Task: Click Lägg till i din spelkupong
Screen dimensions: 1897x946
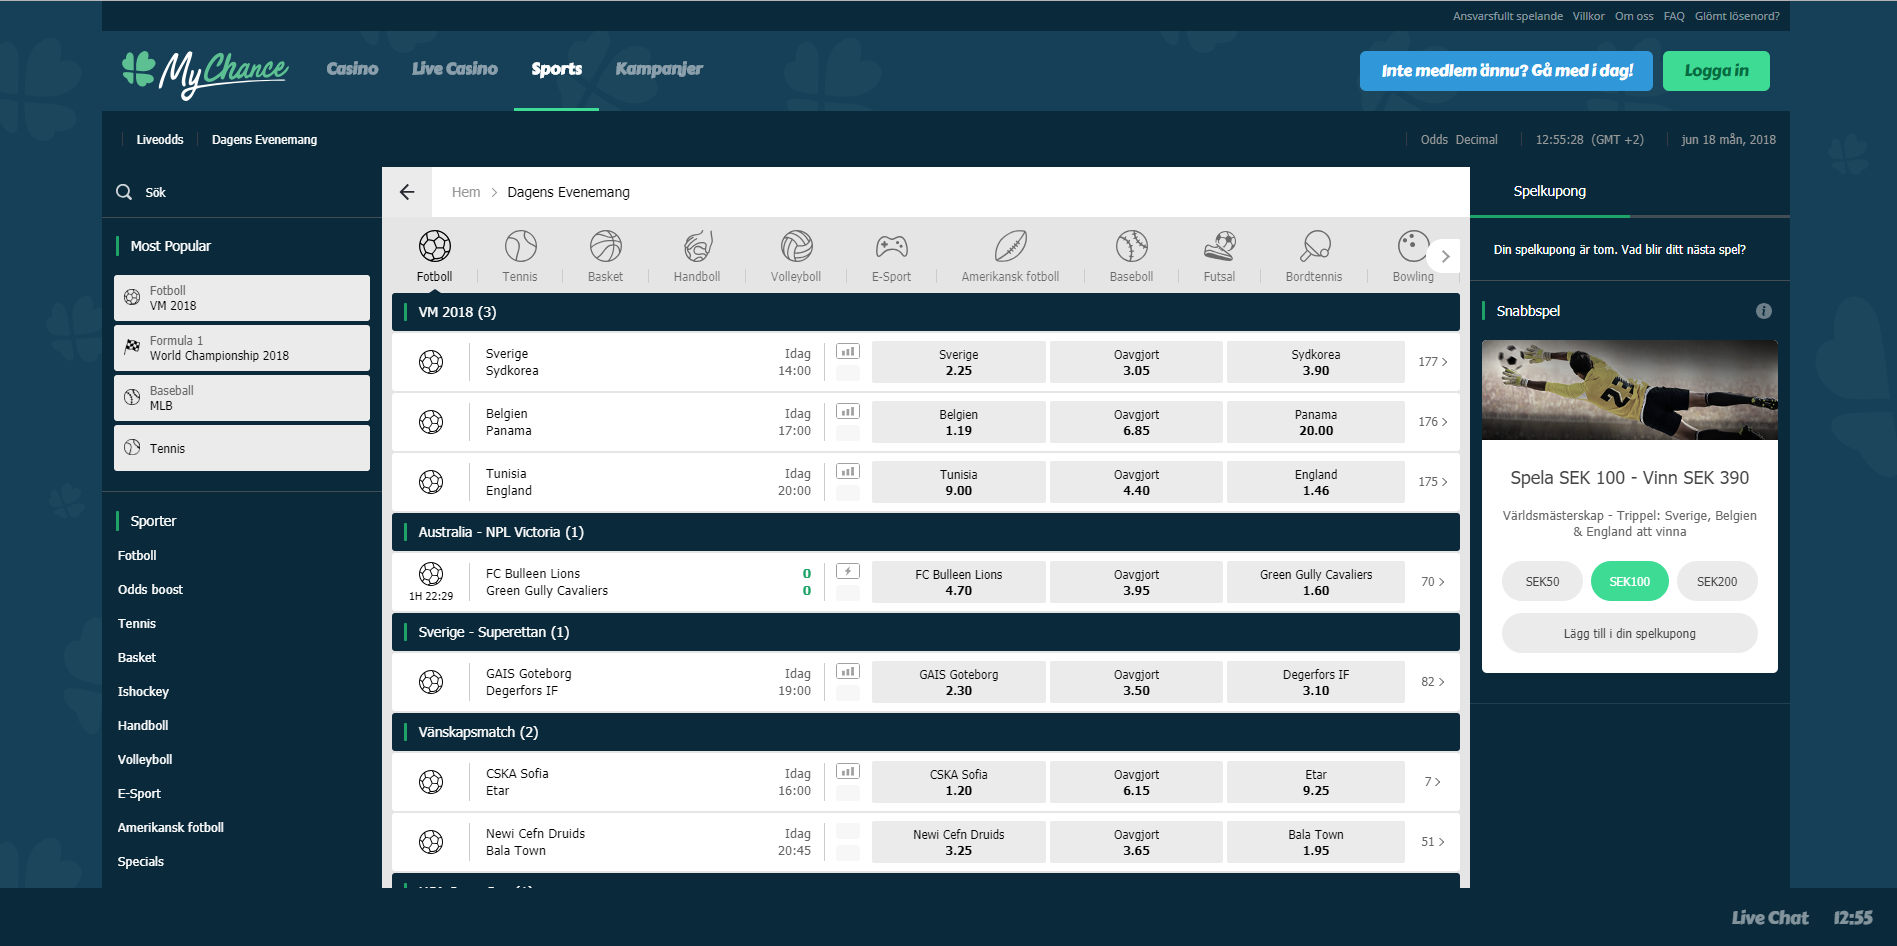Action: [x=1629, y=633]
